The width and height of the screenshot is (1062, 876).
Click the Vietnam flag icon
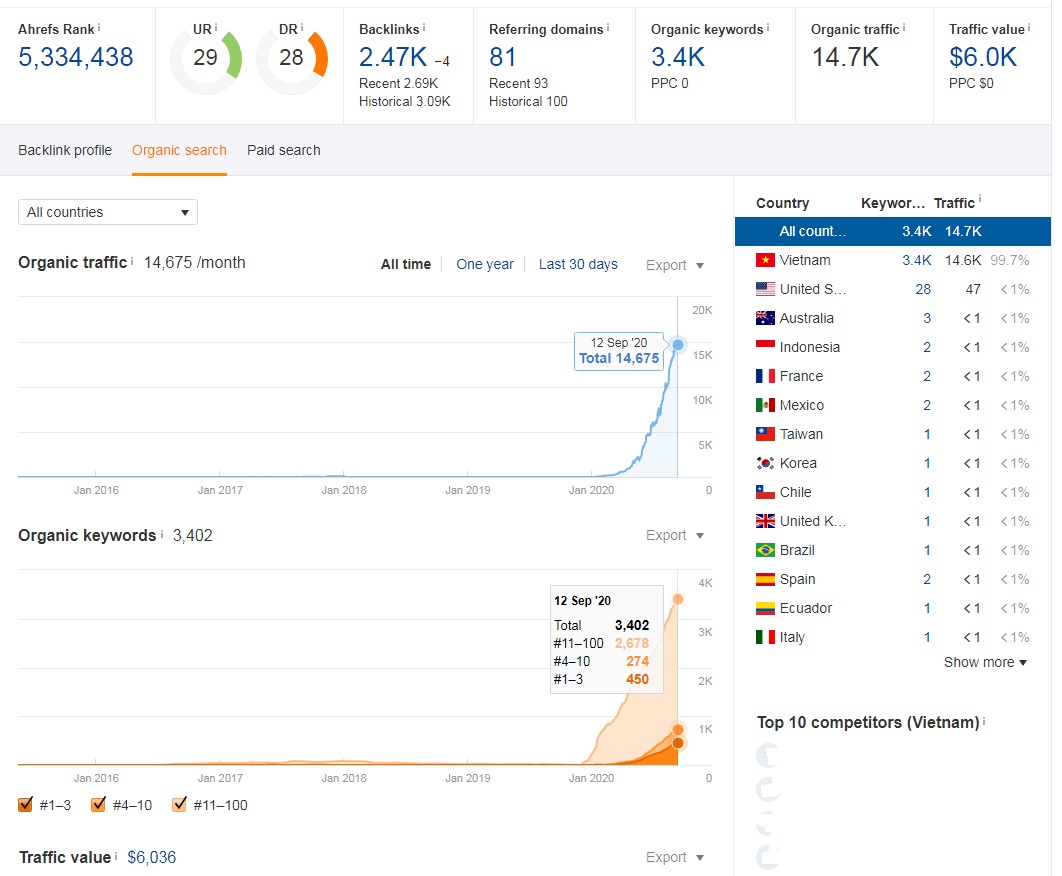765,259
